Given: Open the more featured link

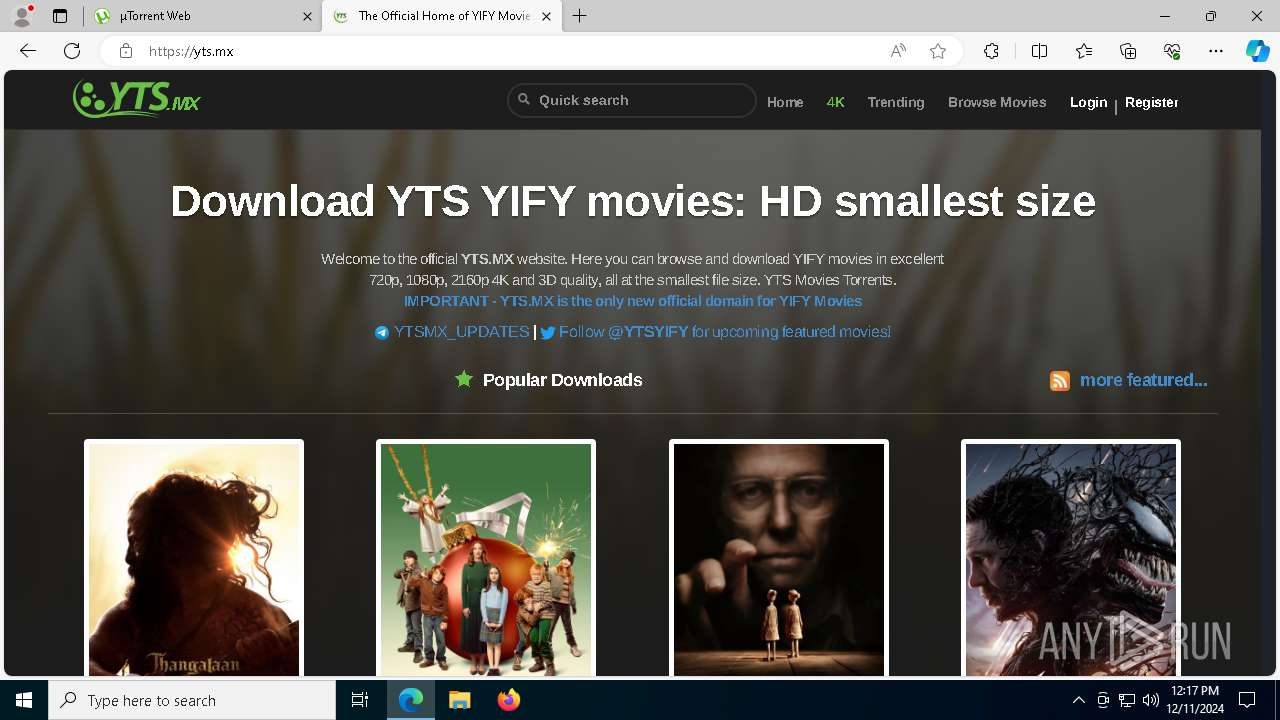Looking at the screenshot, I should [x=1144, y=380].
